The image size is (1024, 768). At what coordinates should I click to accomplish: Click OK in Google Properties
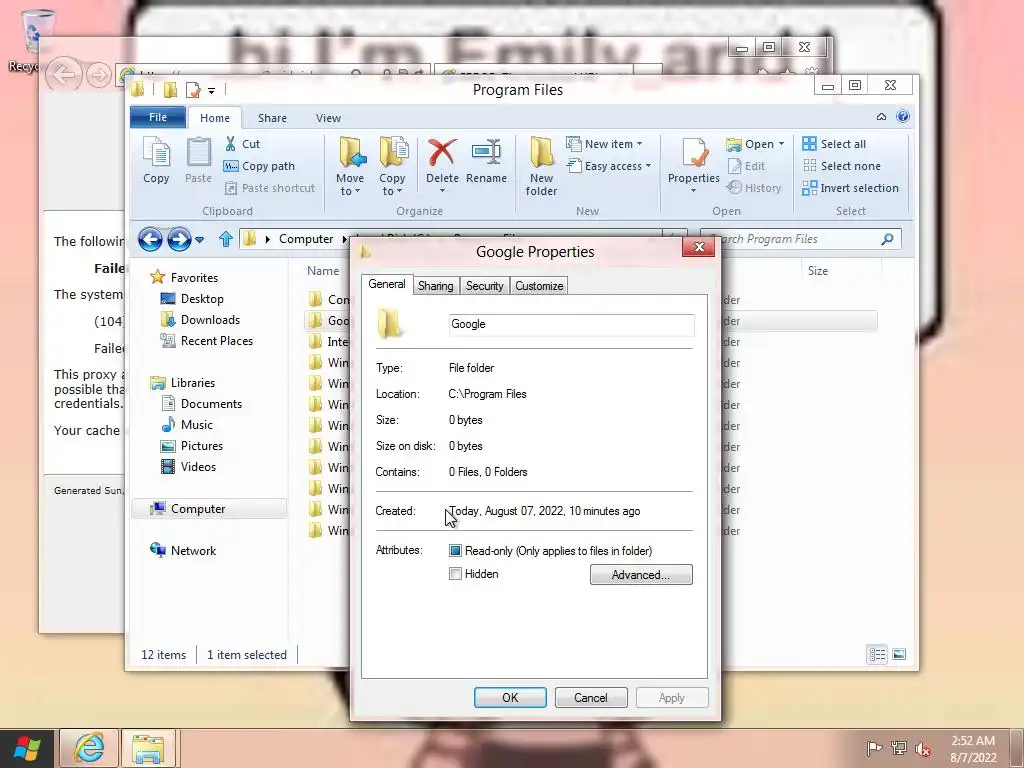tap(510, 697)
